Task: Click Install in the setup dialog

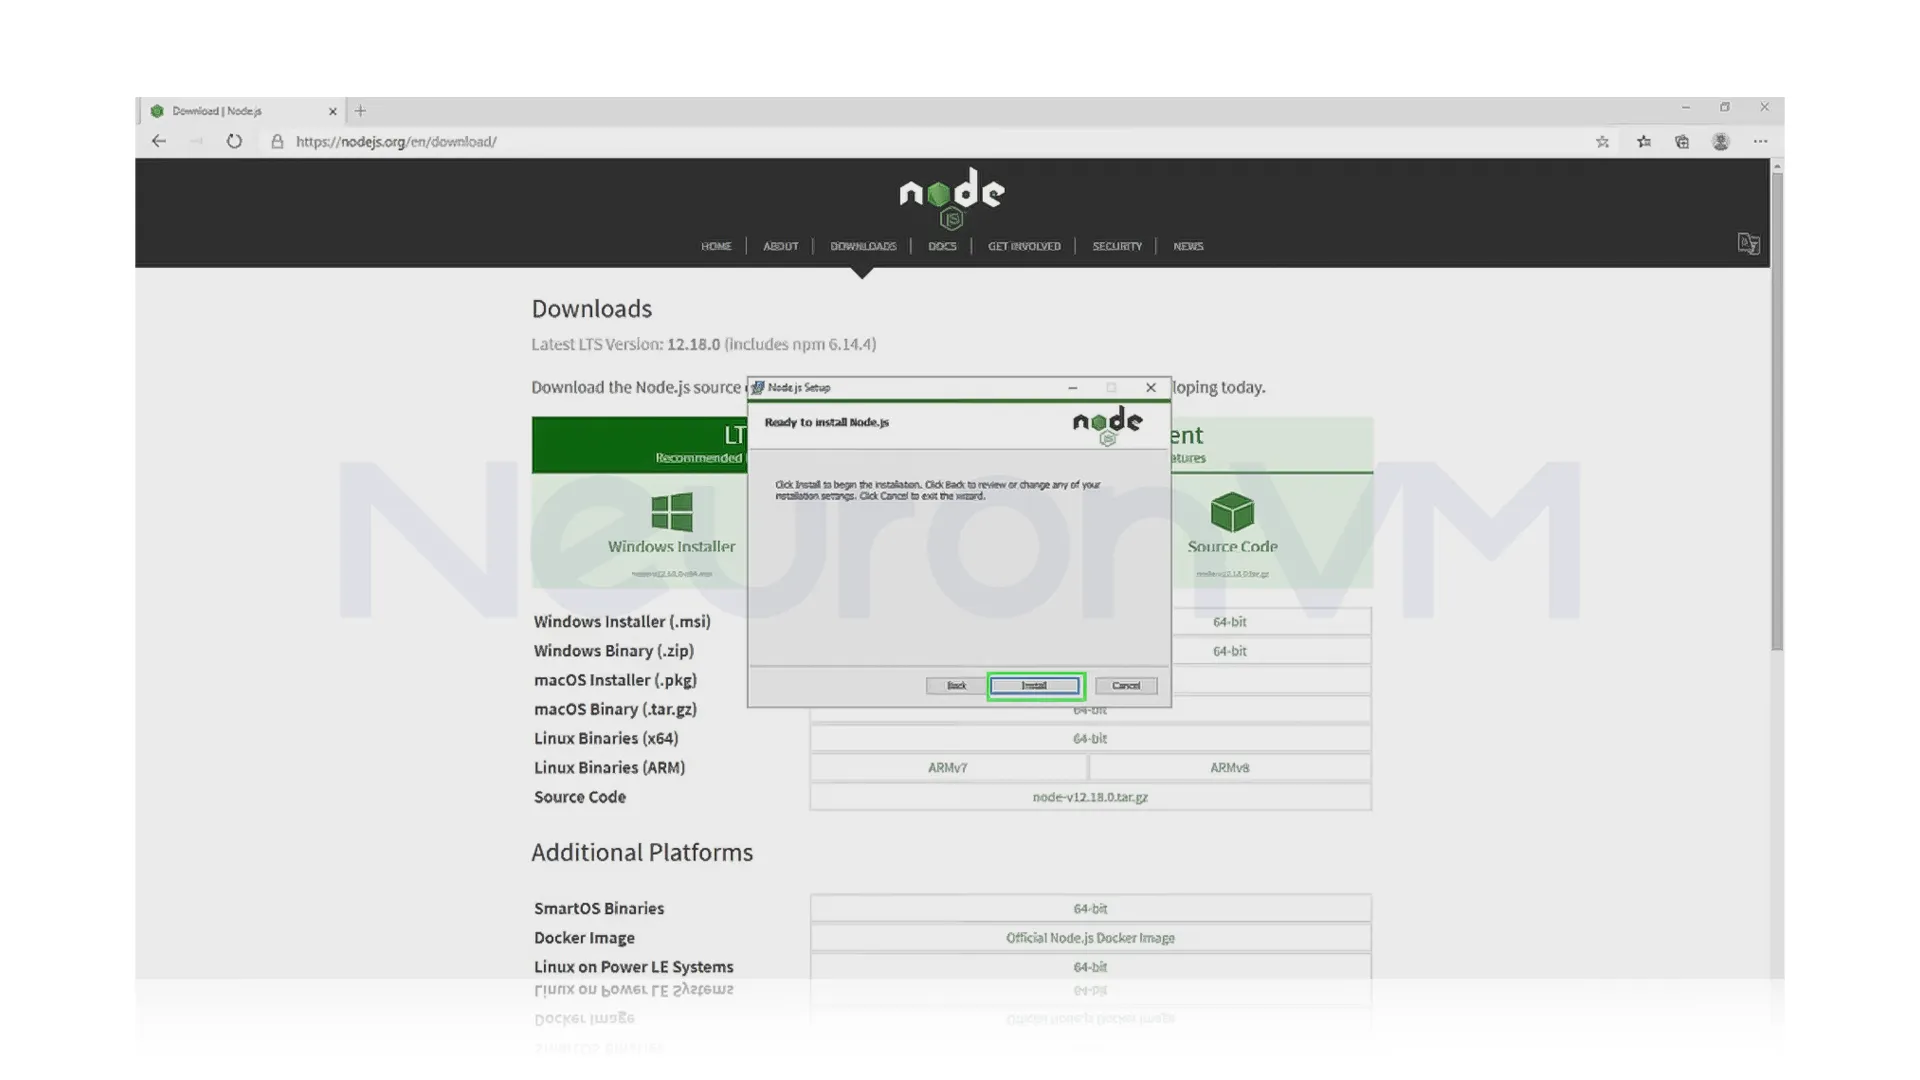Action: pos(1035,686)
